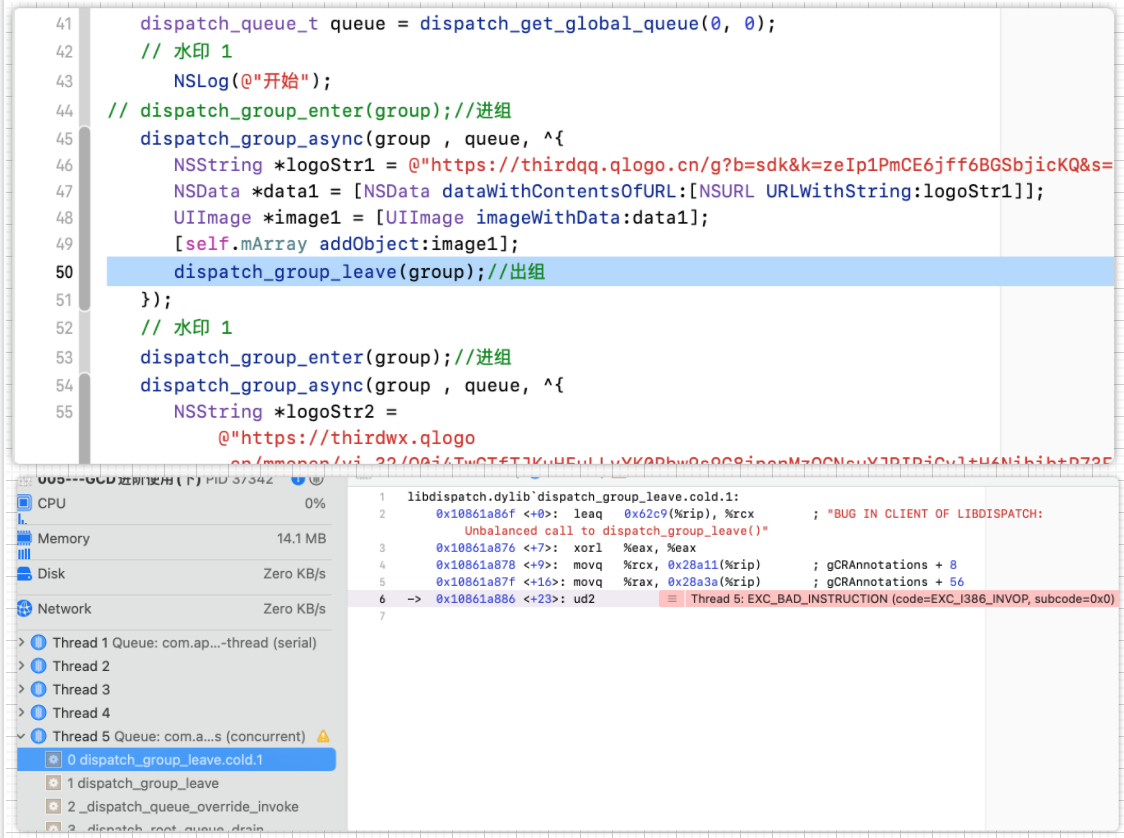Click dispatch_group_enter(group) on line 53
This screenshot has width=1124, height=838.
tap(295, 357)
